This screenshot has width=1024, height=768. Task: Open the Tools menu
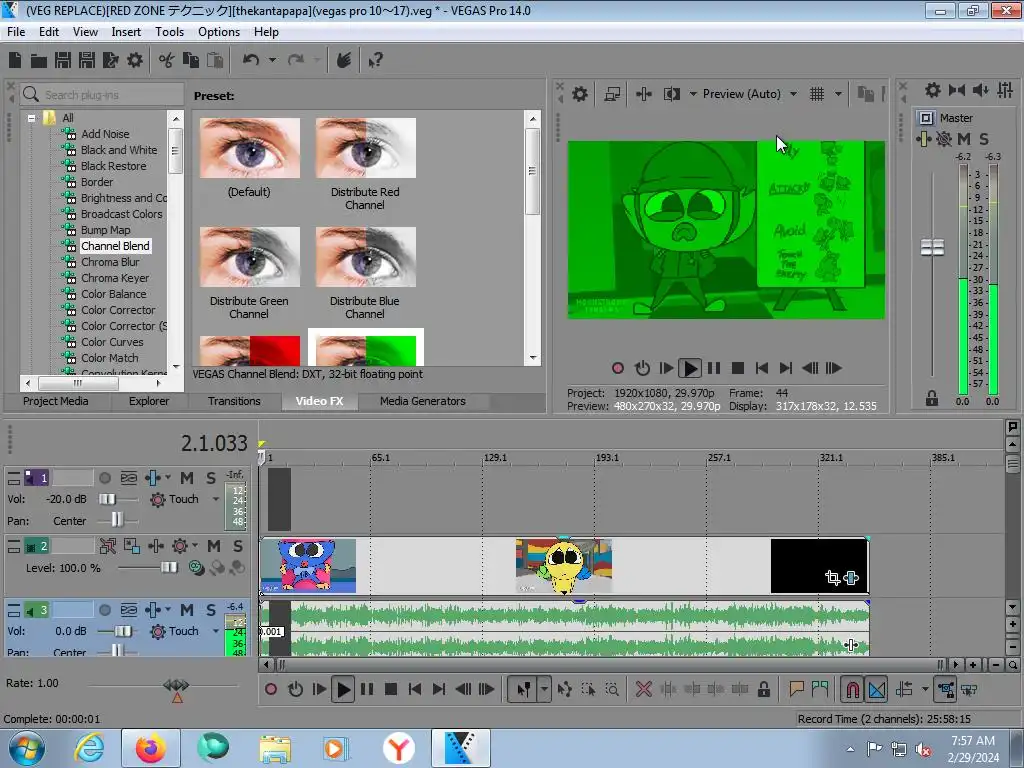pyautogui.click(x=169, y=32)
